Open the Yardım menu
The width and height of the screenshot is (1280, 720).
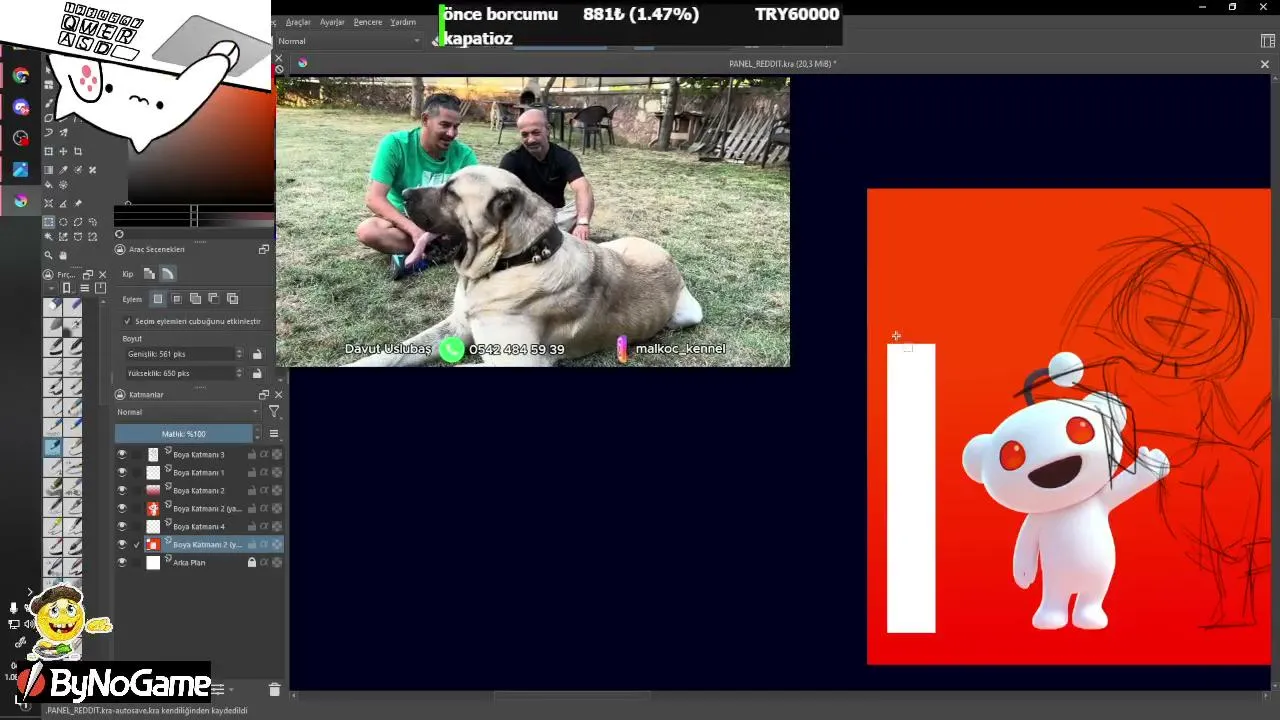tap(403, 22)
